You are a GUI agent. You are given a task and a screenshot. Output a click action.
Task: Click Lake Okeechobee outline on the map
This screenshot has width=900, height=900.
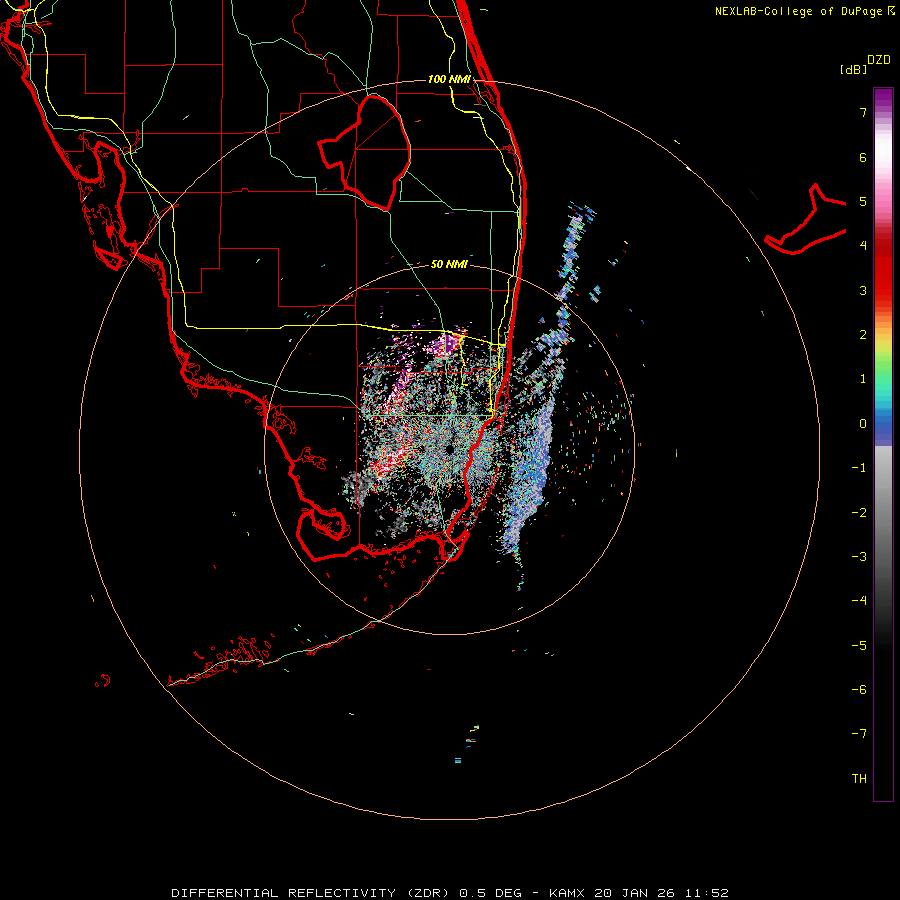pyautogui.click(x=364, y=153)
